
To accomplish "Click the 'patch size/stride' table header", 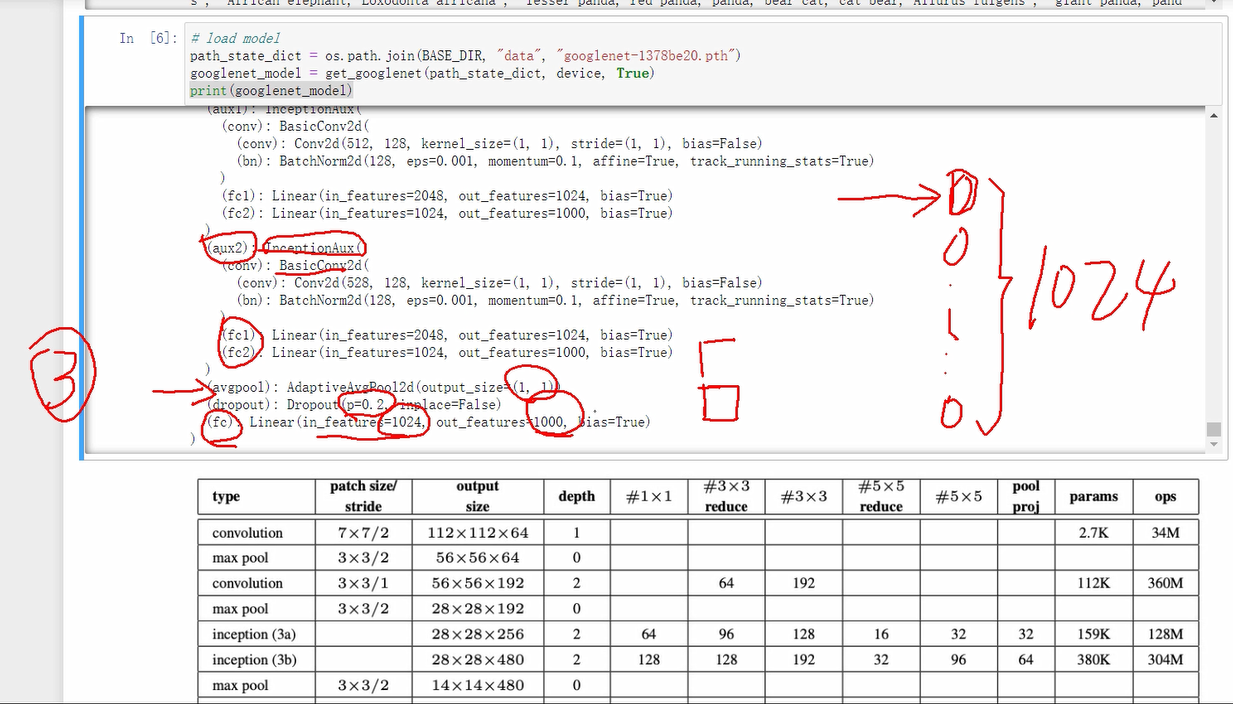I will [363, 496].
